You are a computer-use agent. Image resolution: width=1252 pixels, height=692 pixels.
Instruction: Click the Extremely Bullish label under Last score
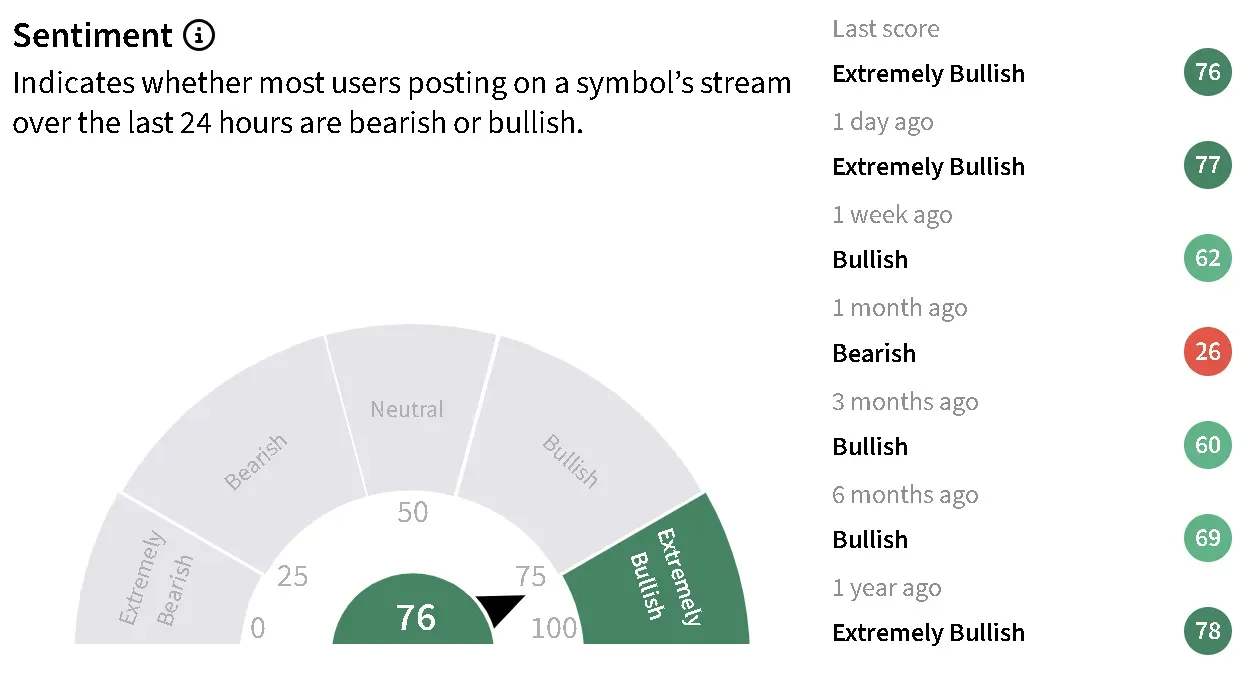click(x=929, y=74)
